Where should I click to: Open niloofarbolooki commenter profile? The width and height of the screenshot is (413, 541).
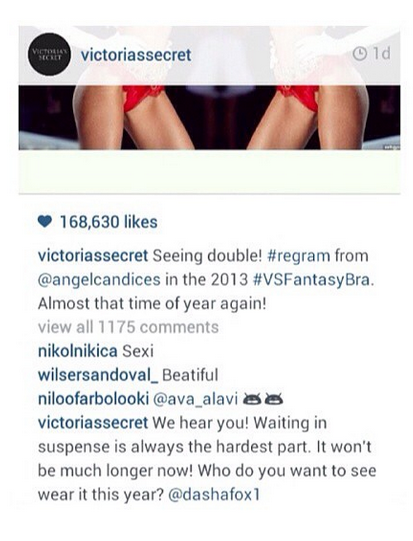(93, 399)
